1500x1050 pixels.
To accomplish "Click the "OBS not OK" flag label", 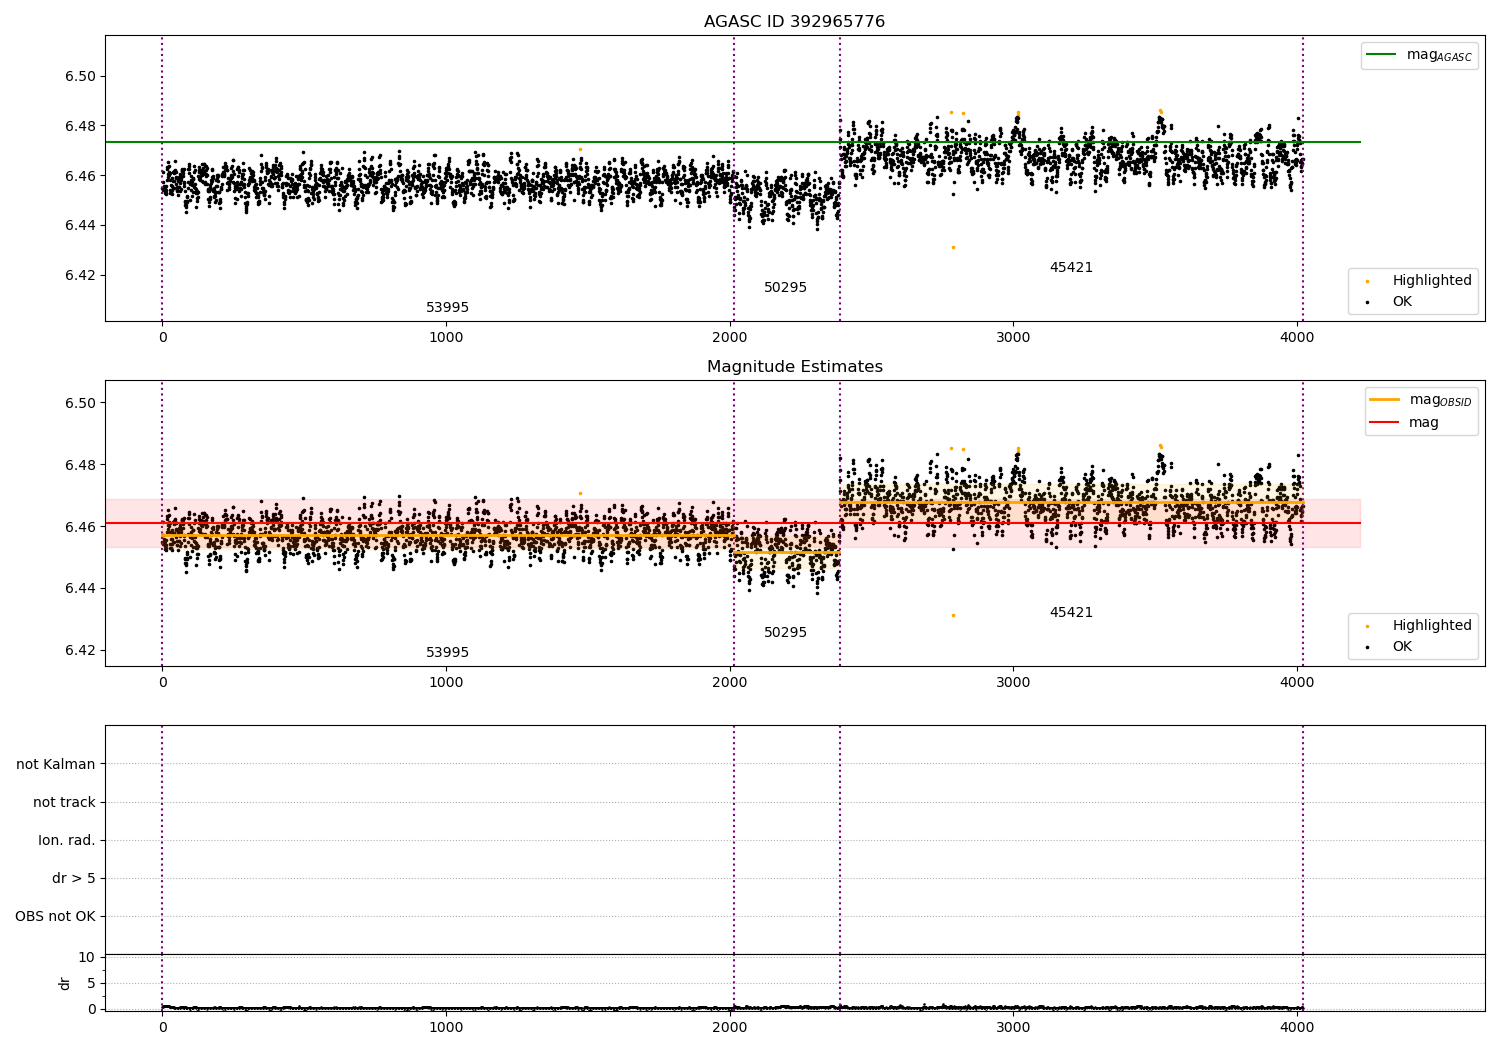I will click(56, 916).
